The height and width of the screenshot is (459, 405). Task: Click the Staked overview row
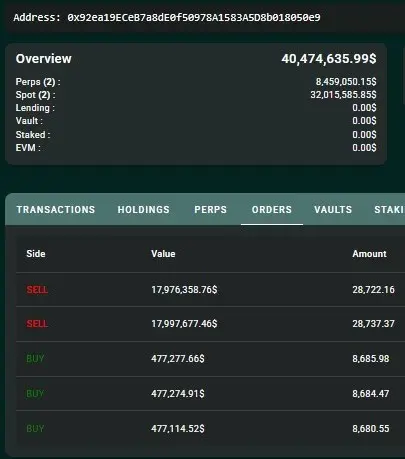pyautogui.click(x=196, y=135)
